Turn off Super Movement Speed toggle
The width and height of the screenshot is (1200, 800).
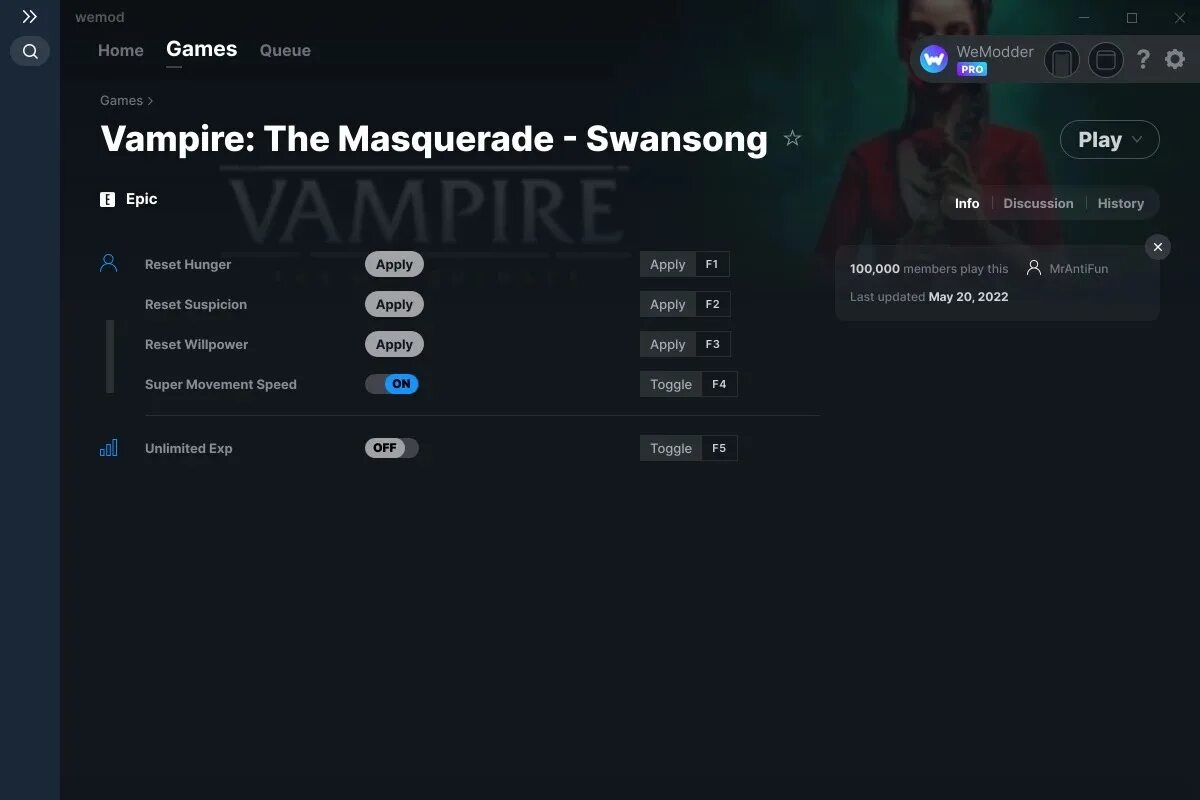[392, 384]
